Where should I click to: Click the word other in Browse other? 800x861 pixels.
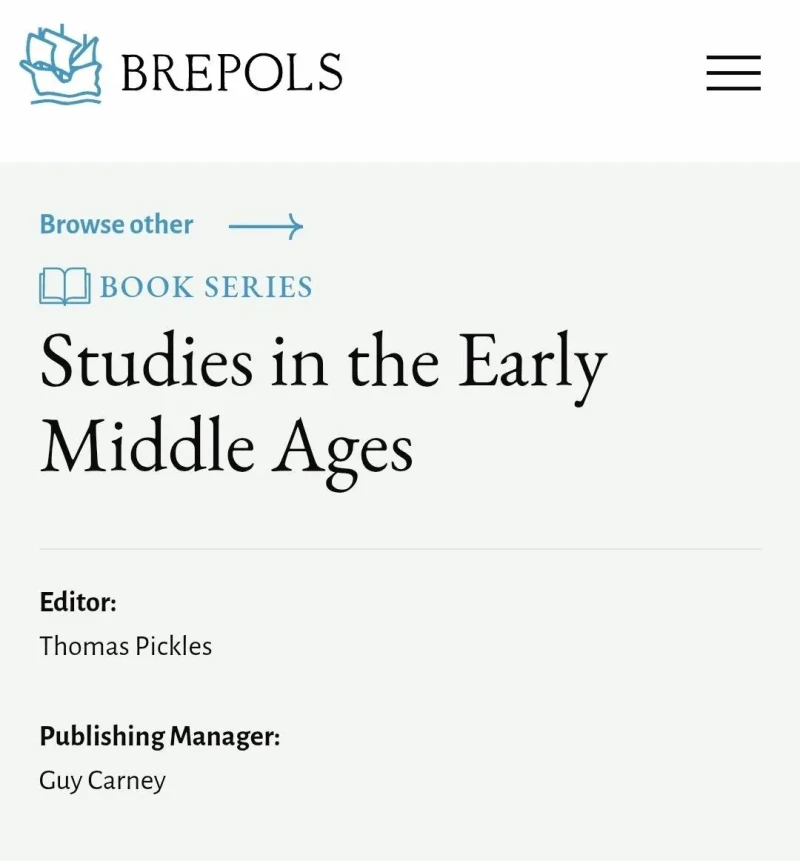pos(161,225)
